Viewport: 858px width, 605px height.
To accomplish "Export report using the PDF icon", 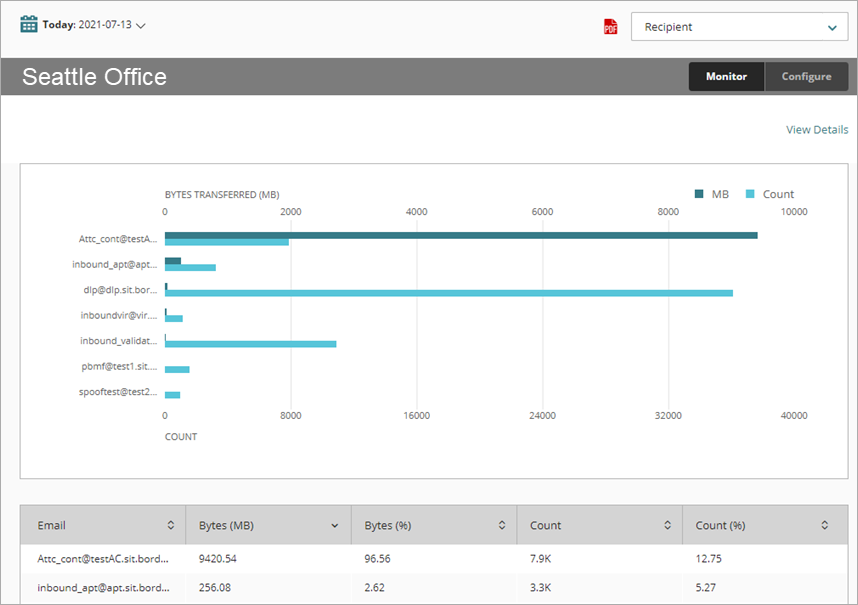I will click(x=611, y=27).
